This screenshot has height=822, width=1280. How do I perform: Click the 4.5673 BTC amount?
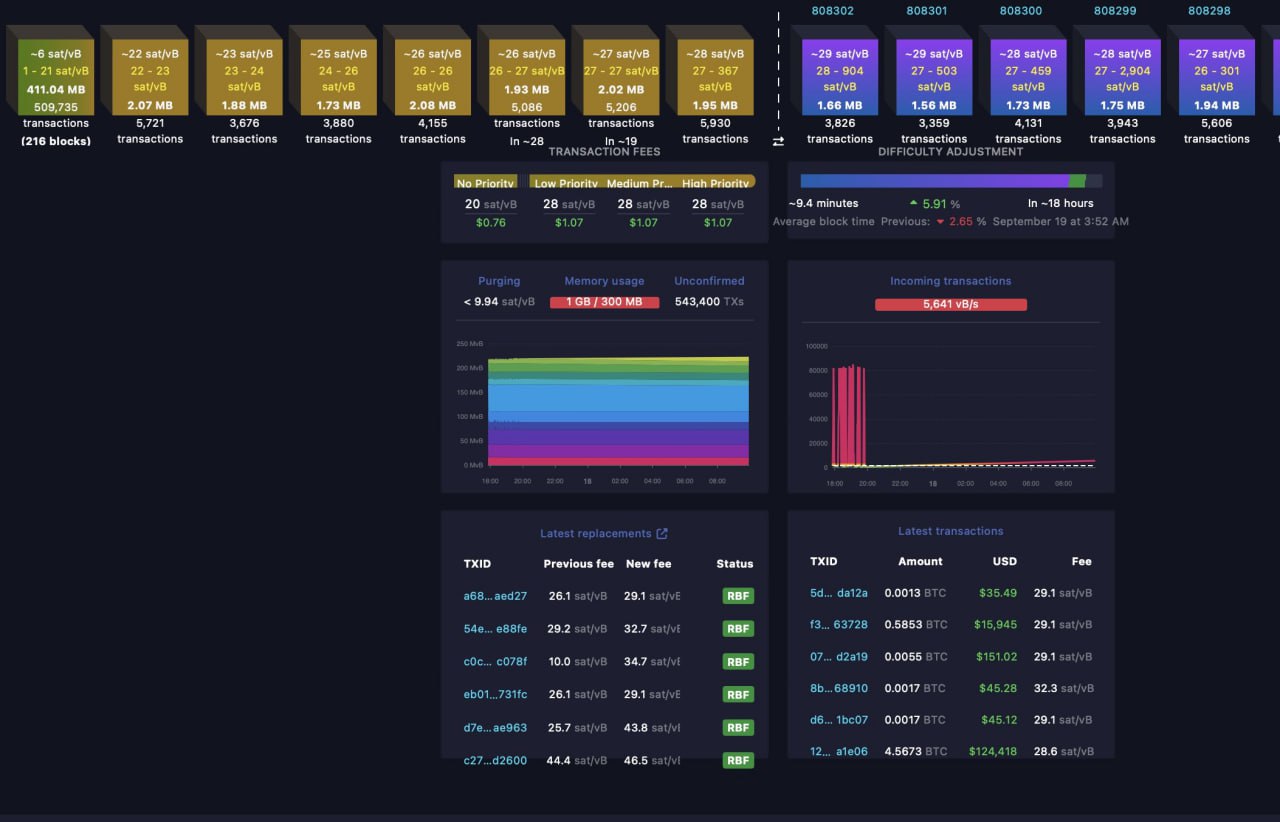(916, 751)
